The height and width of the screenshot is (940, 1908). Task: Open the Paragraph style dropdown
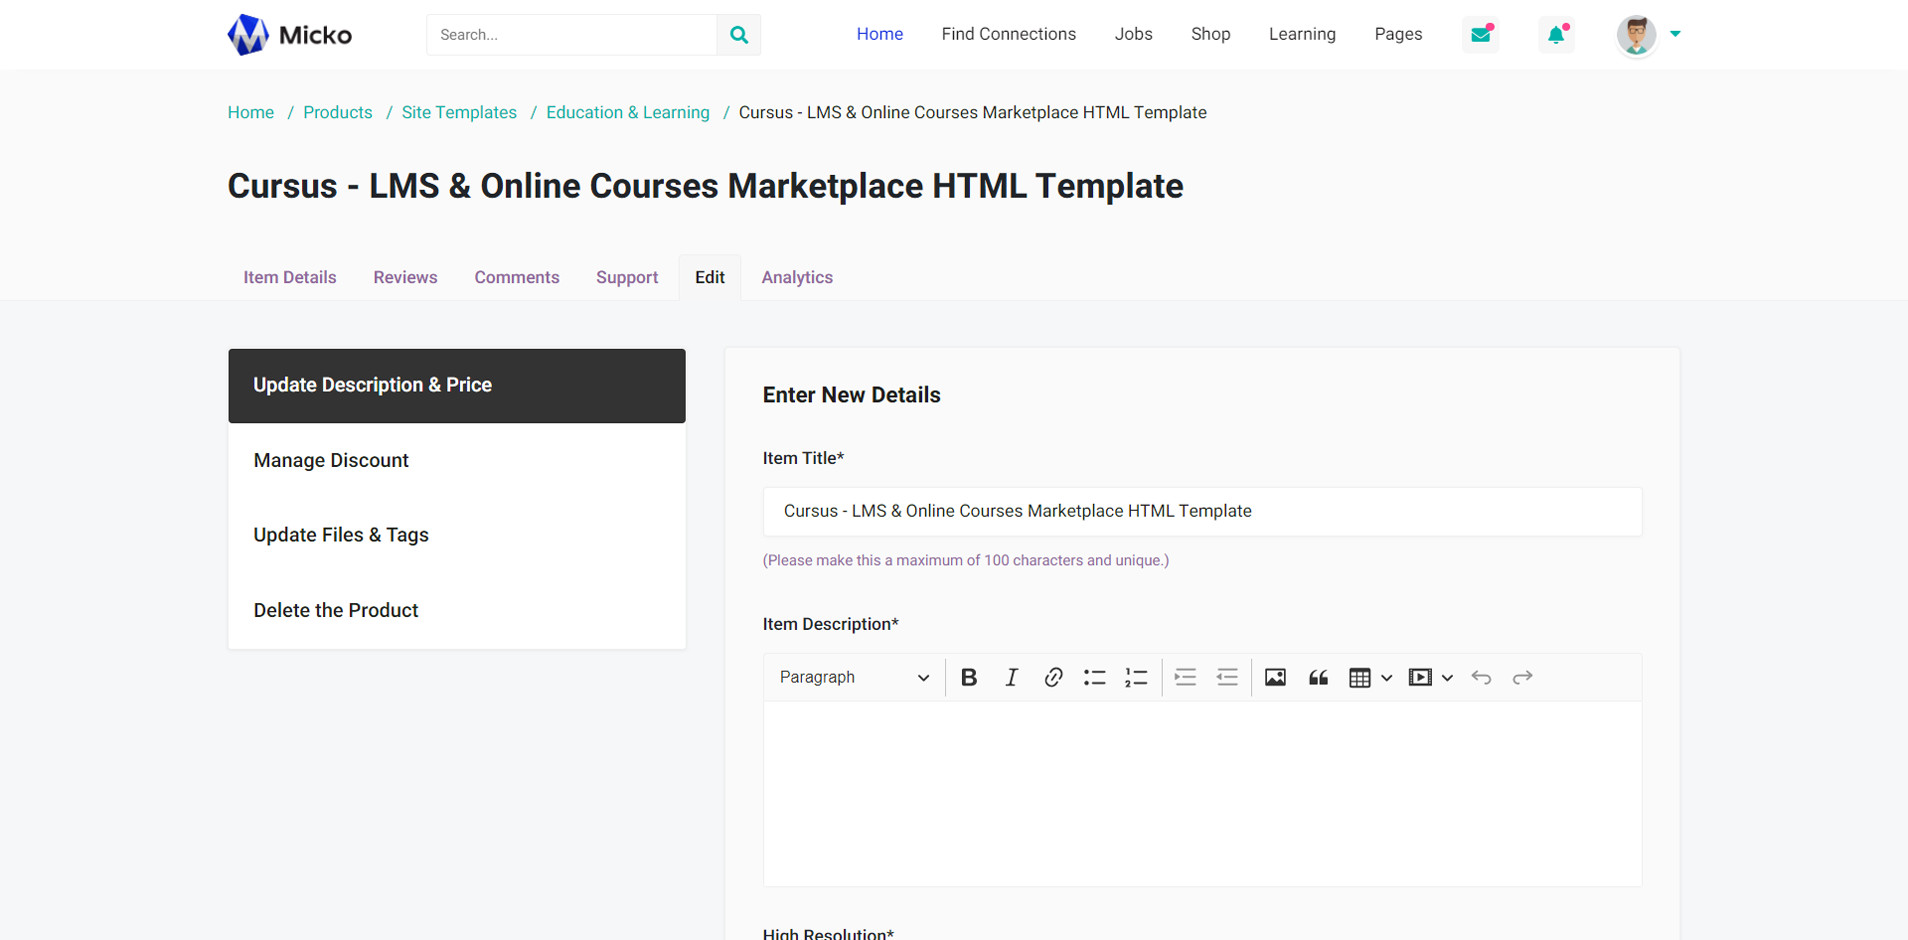(854, 678)
